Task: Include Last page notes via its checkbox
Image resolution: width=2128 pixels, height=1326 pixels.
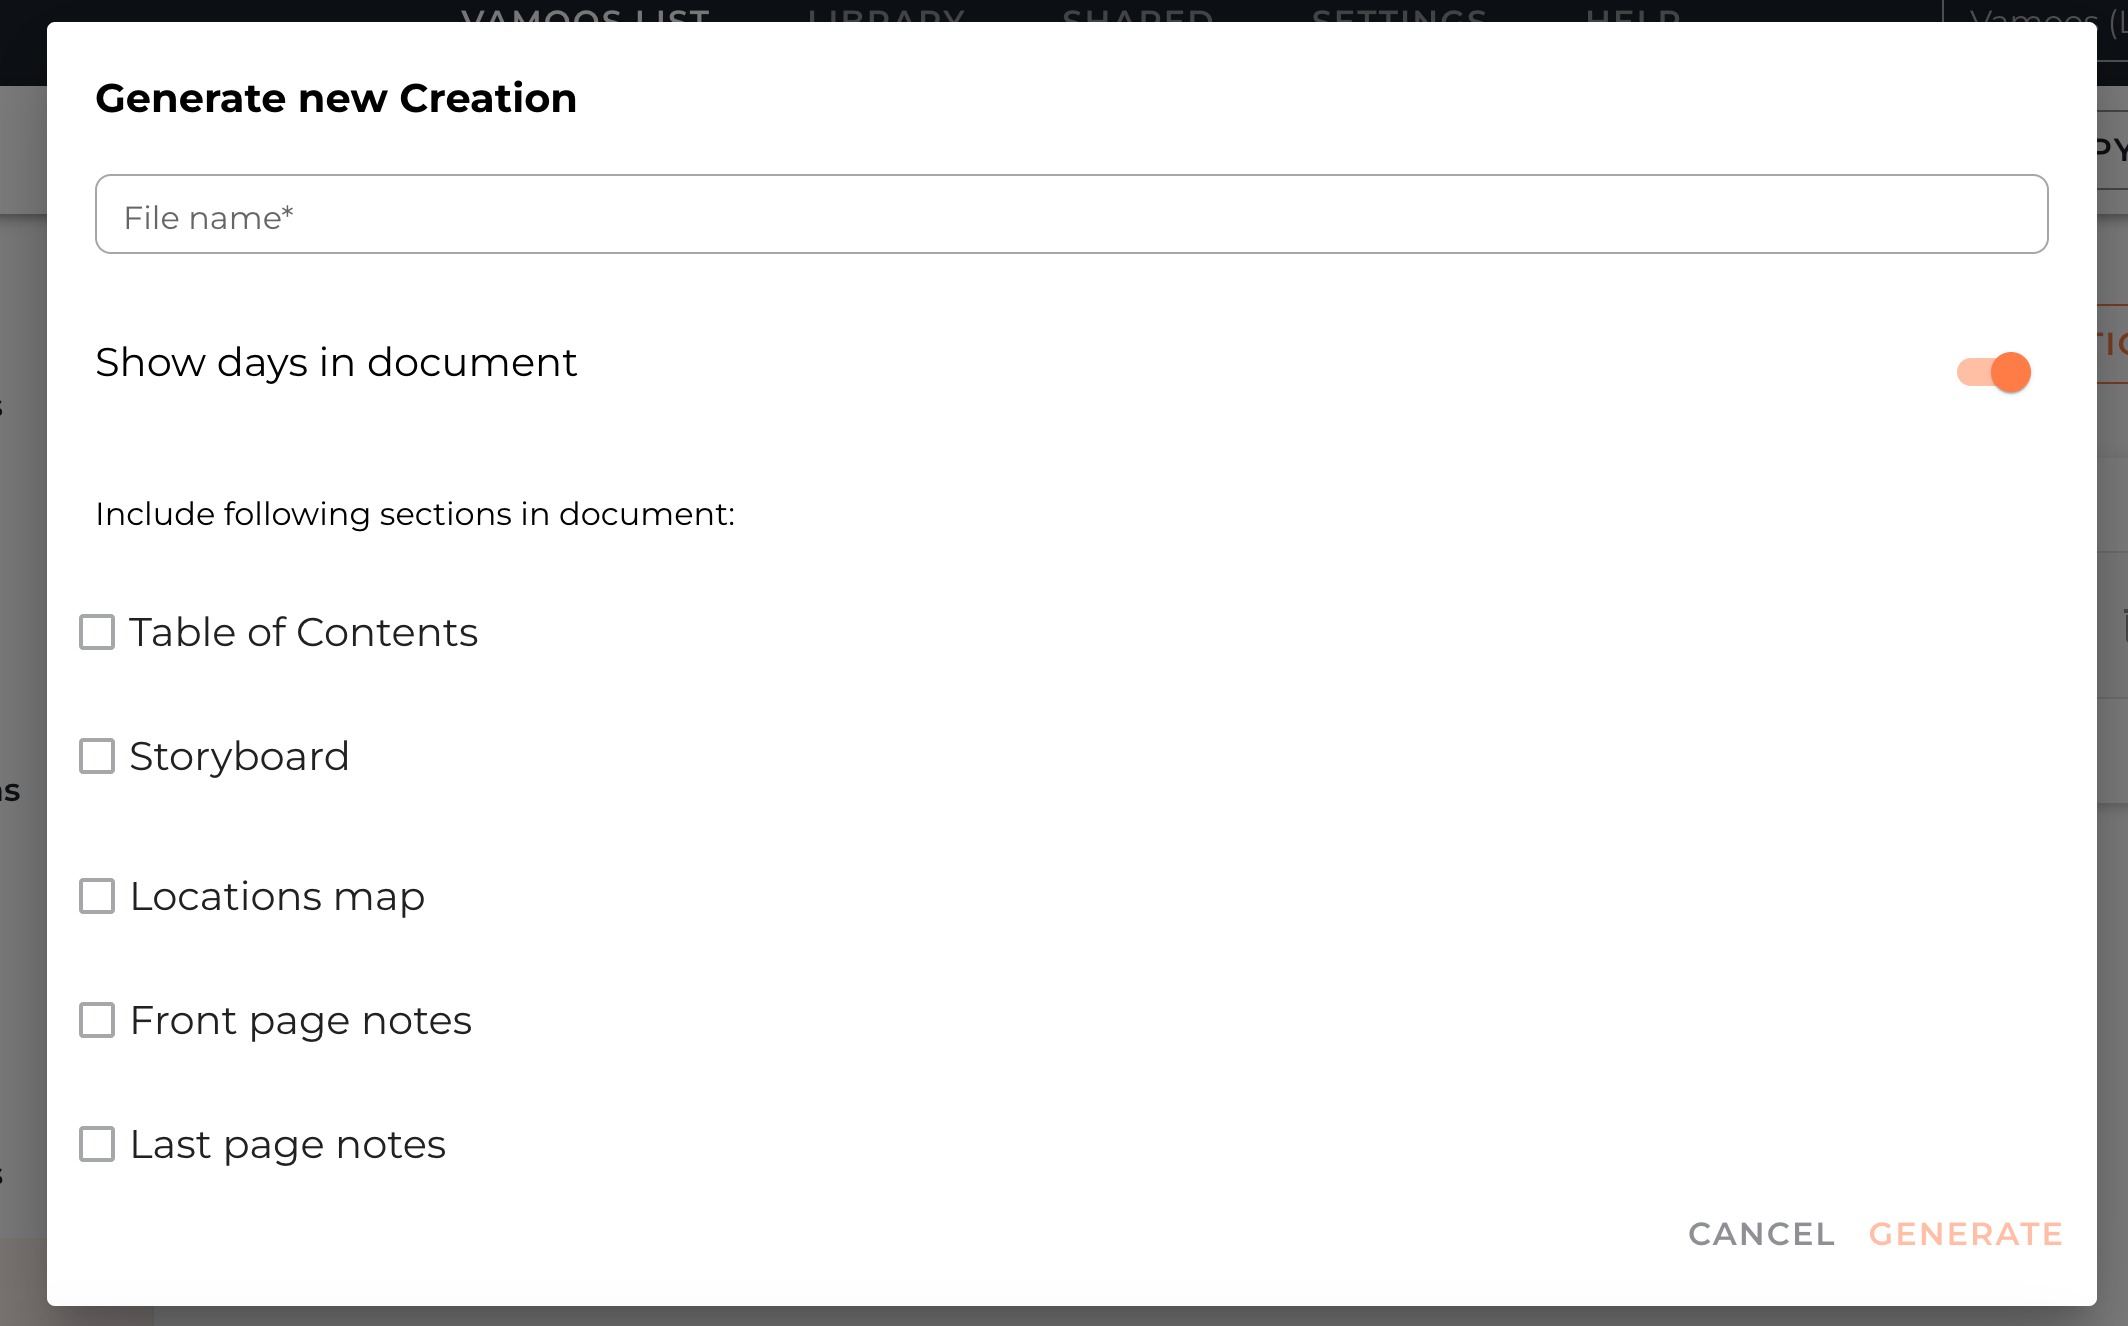Action: pyautogui.click(x=97, y=1144)
